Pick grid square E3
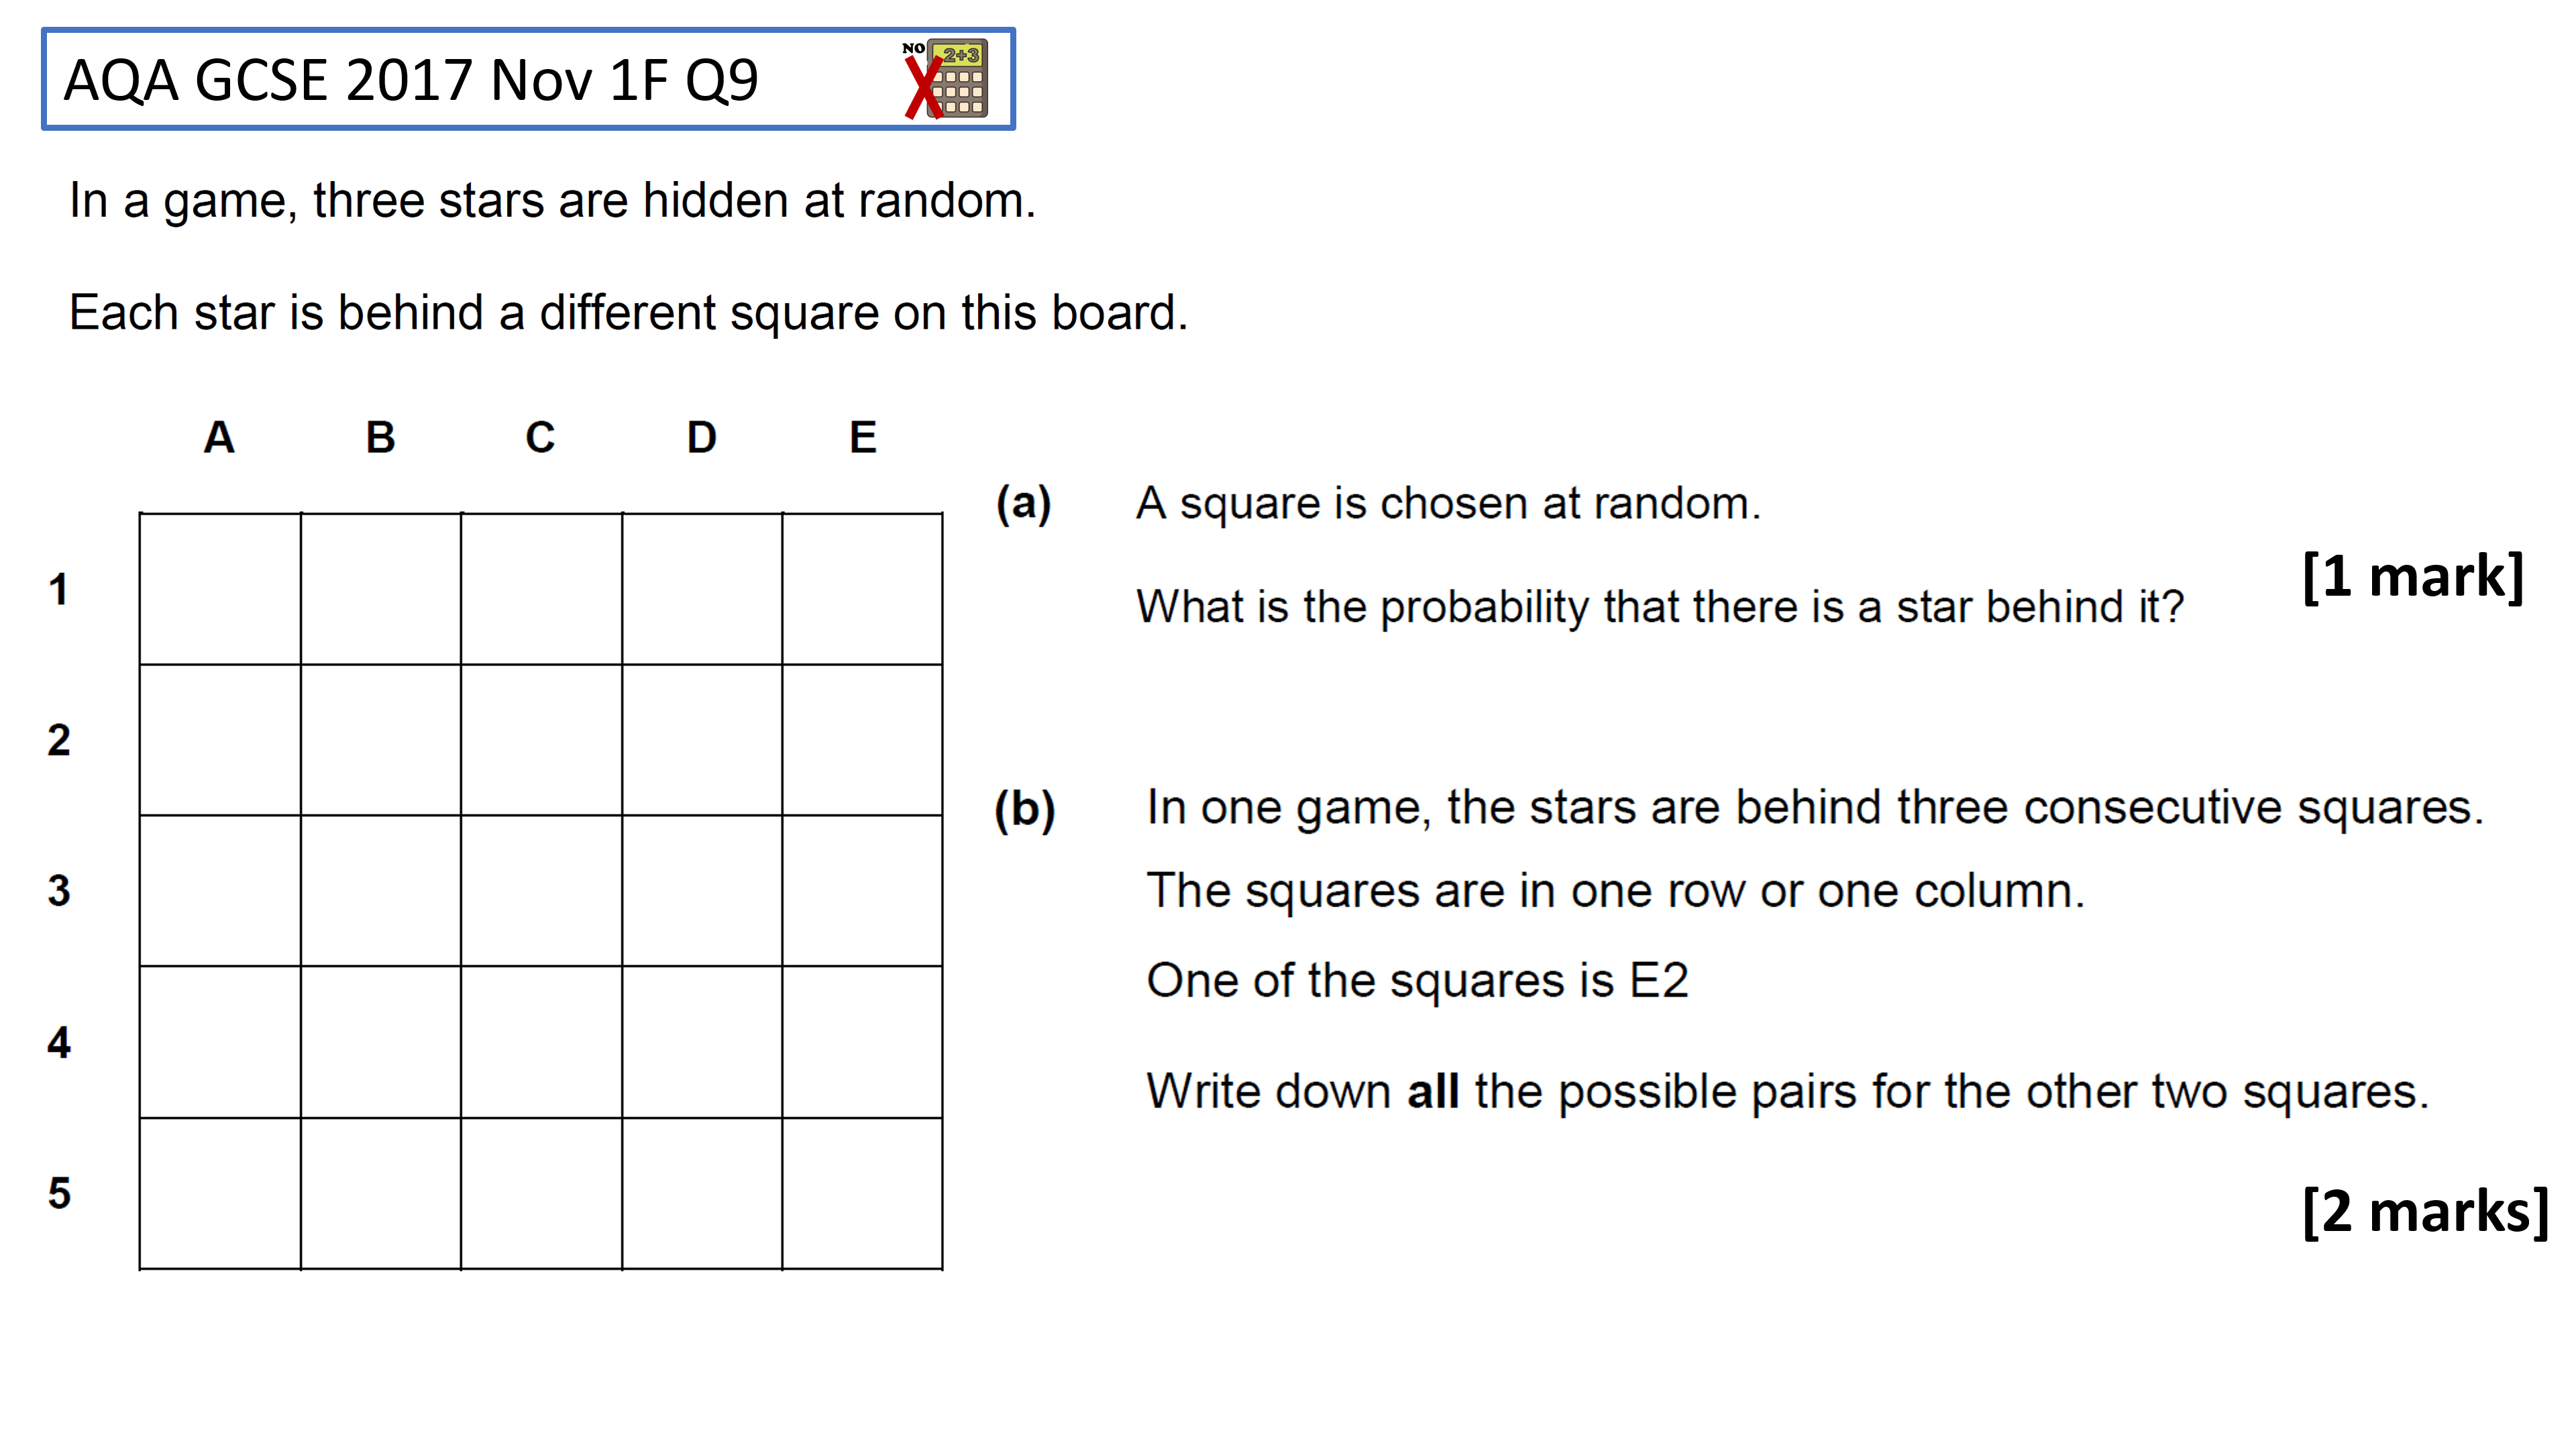 pyautogui.click(x=862, y=891)
